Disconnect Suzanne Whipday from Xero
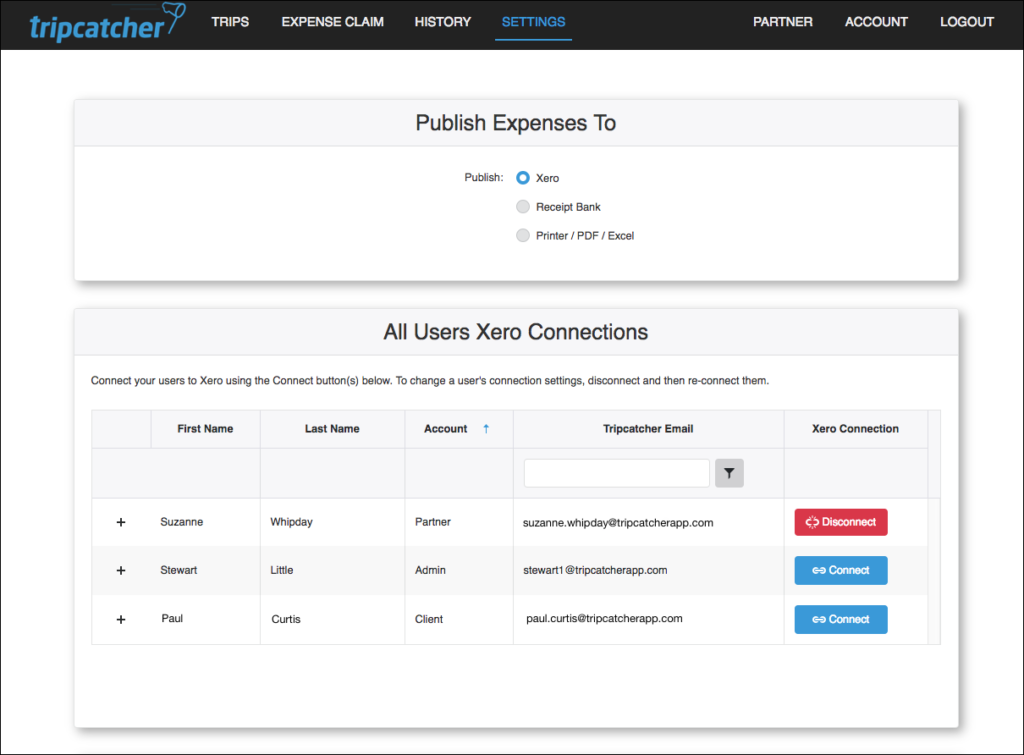 (x=840, y=522)
